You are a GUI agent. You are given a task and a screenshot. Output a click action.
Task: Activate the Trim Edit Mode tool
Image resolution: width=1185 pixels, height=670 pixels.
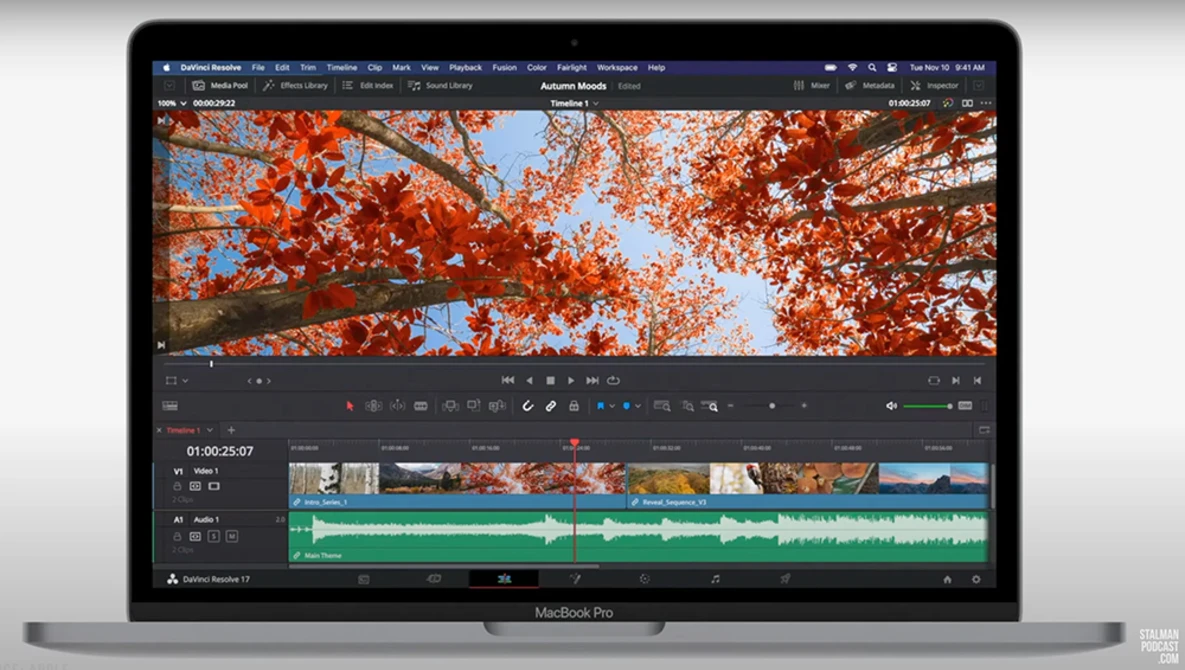373,406
